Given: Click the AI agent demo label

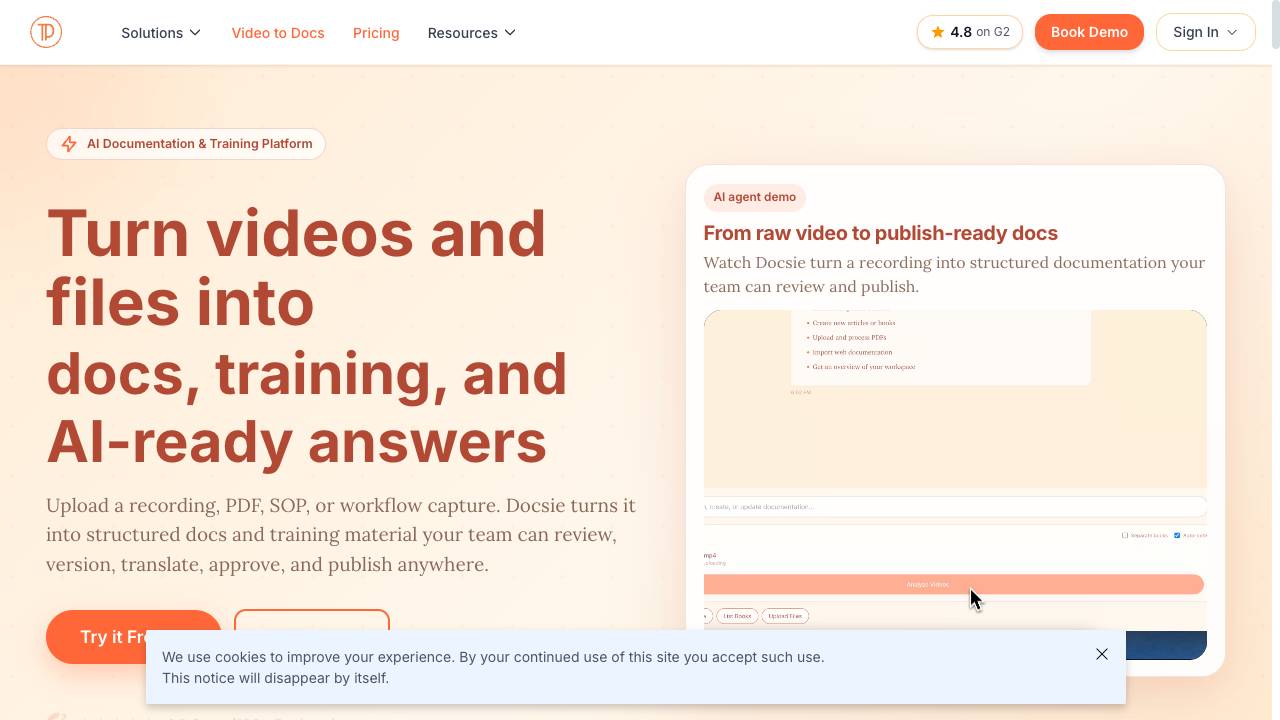Looking at the screenshot, I should point(755,197).
